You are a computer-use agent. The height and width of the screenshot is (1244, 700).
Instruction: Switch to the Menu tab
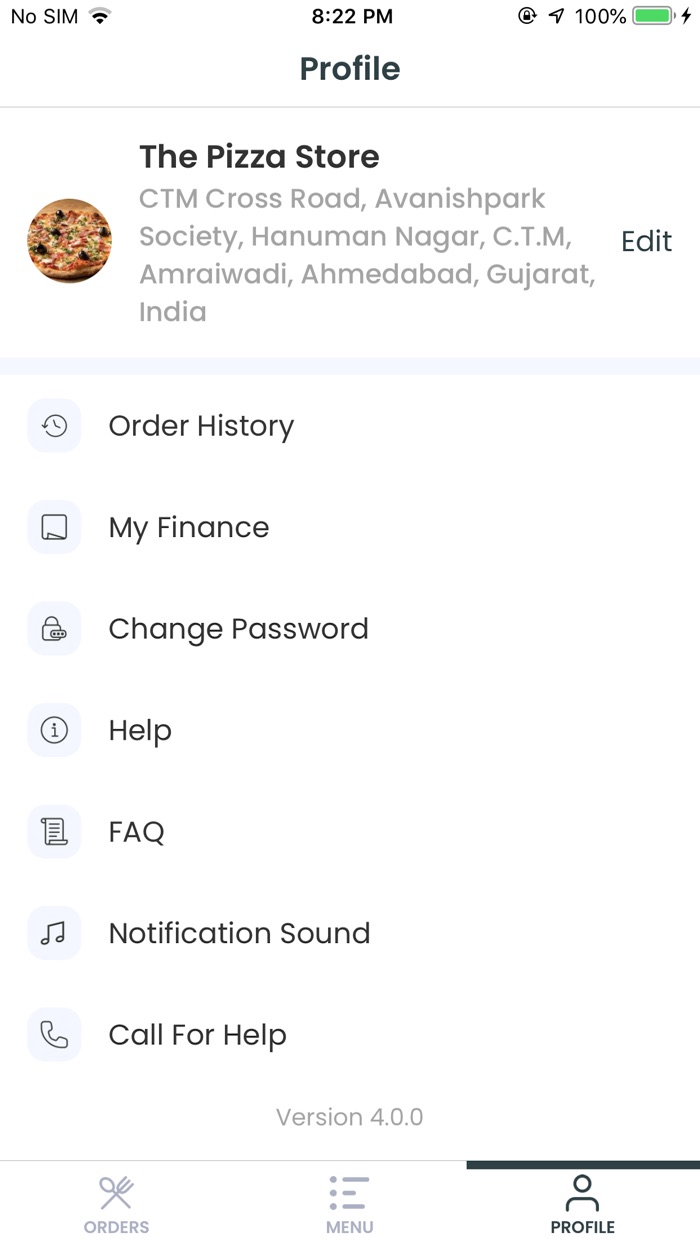[x=349, y=1204]
